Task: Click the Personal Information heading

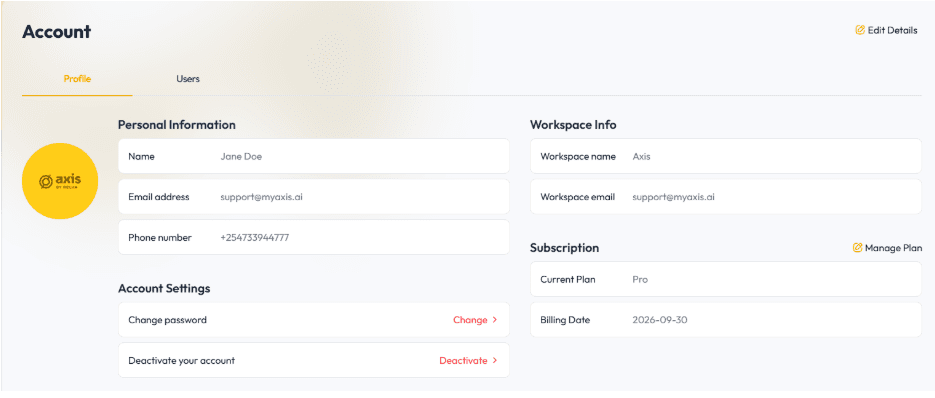Action: click(177, 125)
